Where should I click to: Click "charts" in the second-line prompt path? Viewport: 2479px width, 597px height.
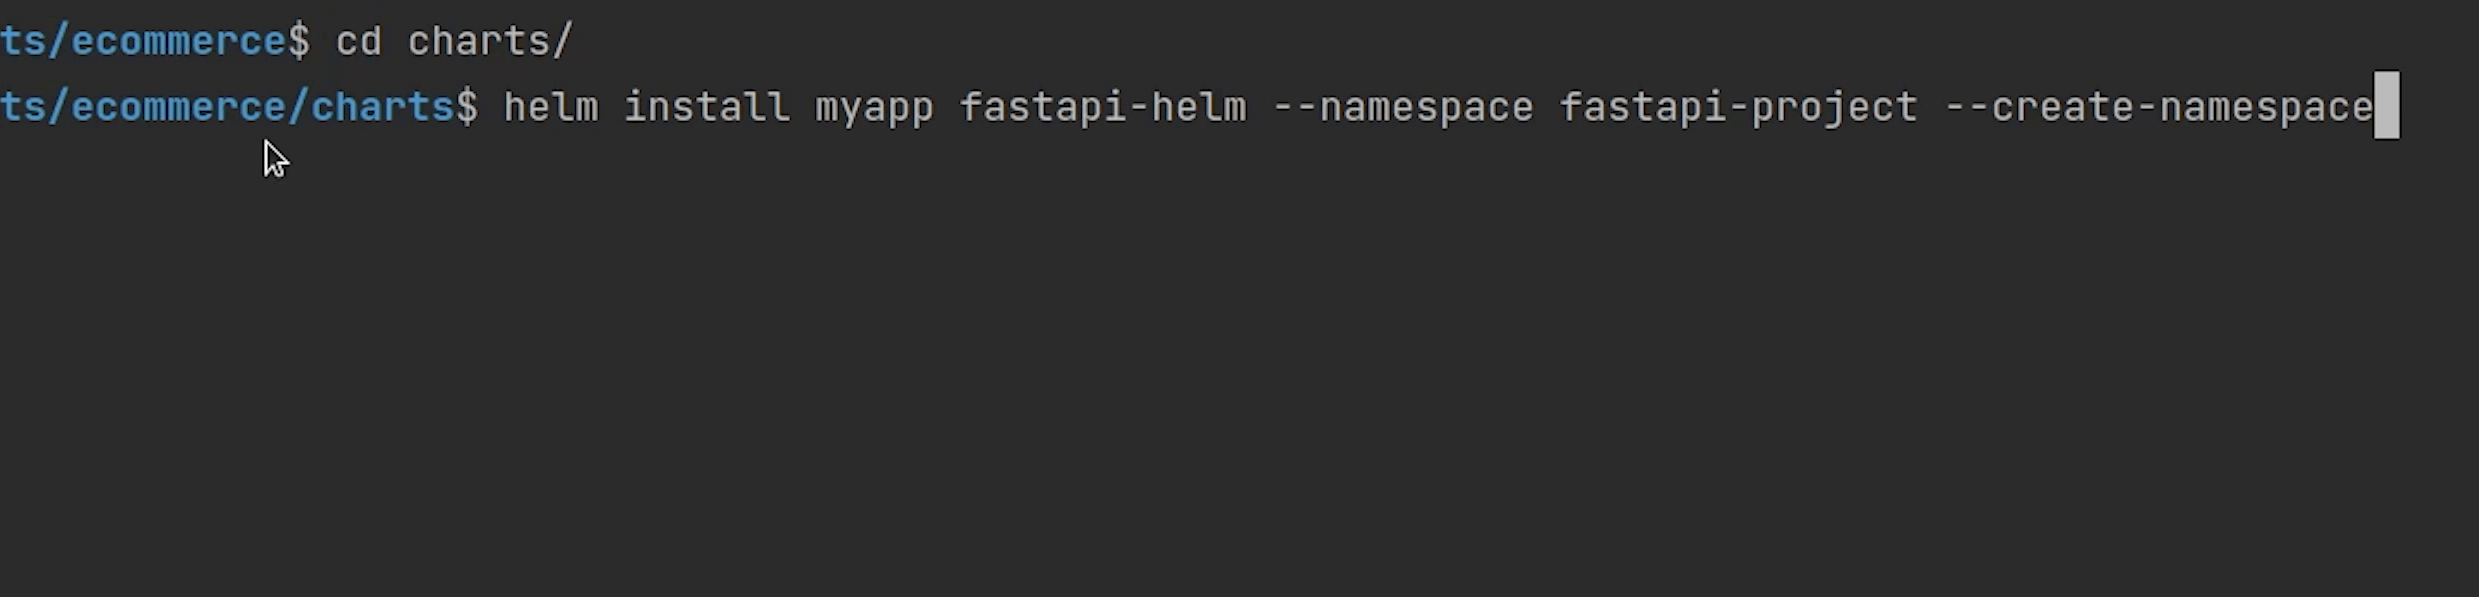click(383, 107)
